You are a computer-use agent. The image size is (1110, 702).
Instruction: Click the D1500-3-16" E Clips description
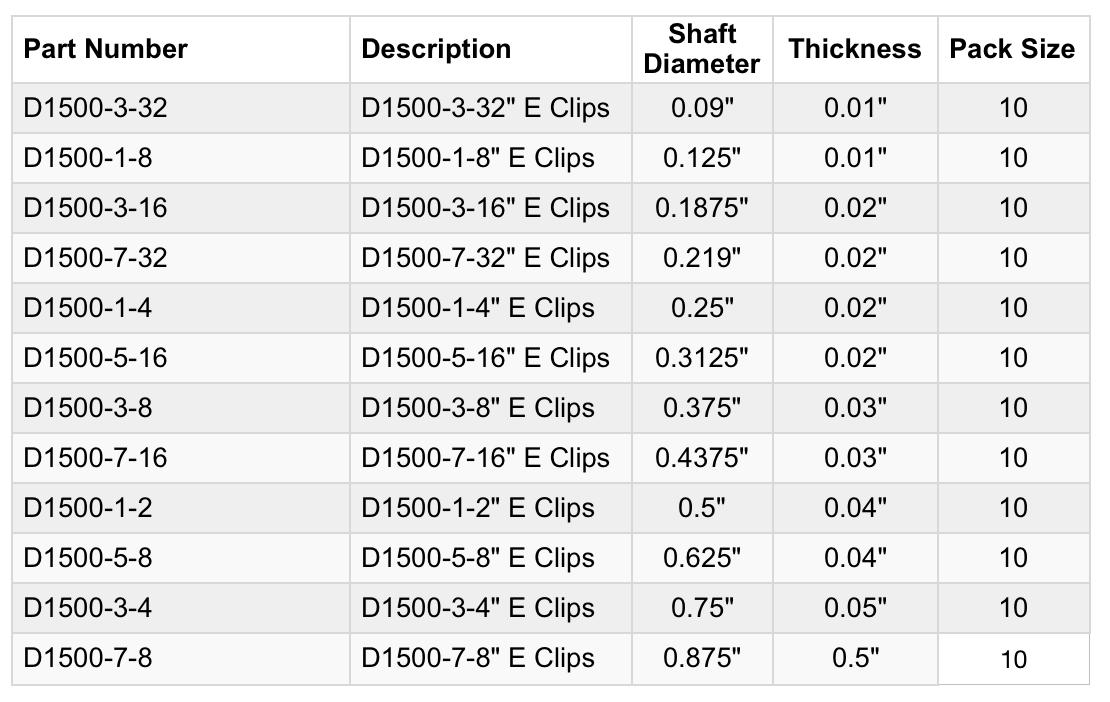(486, 208)
